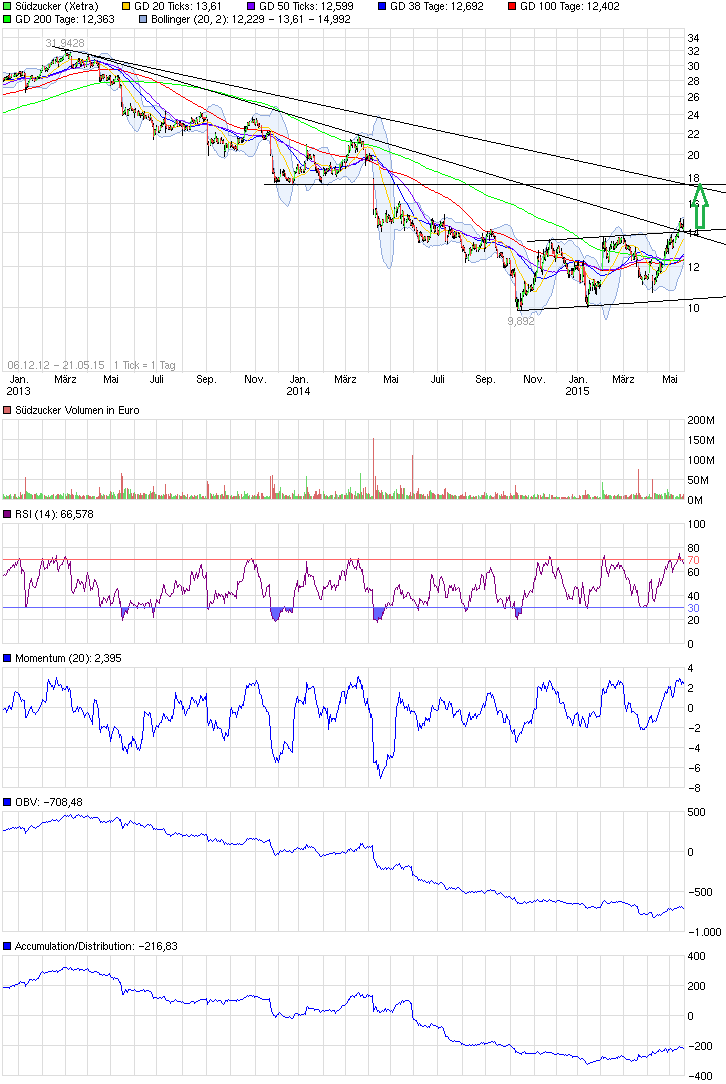This screenshot has width=726, height=1084.
Task: Click the purple GD 50 Ticks legend swatch
Action: [251, 6]
